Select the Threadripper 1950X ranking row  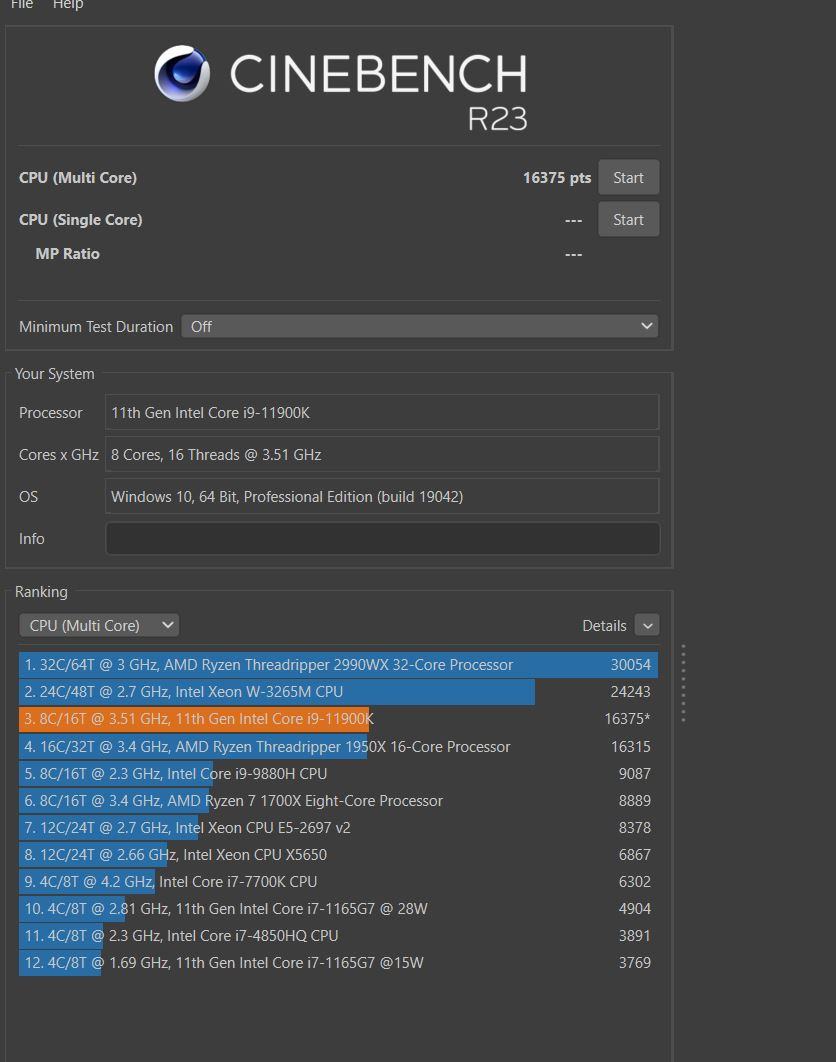click(x=338, y=746)
